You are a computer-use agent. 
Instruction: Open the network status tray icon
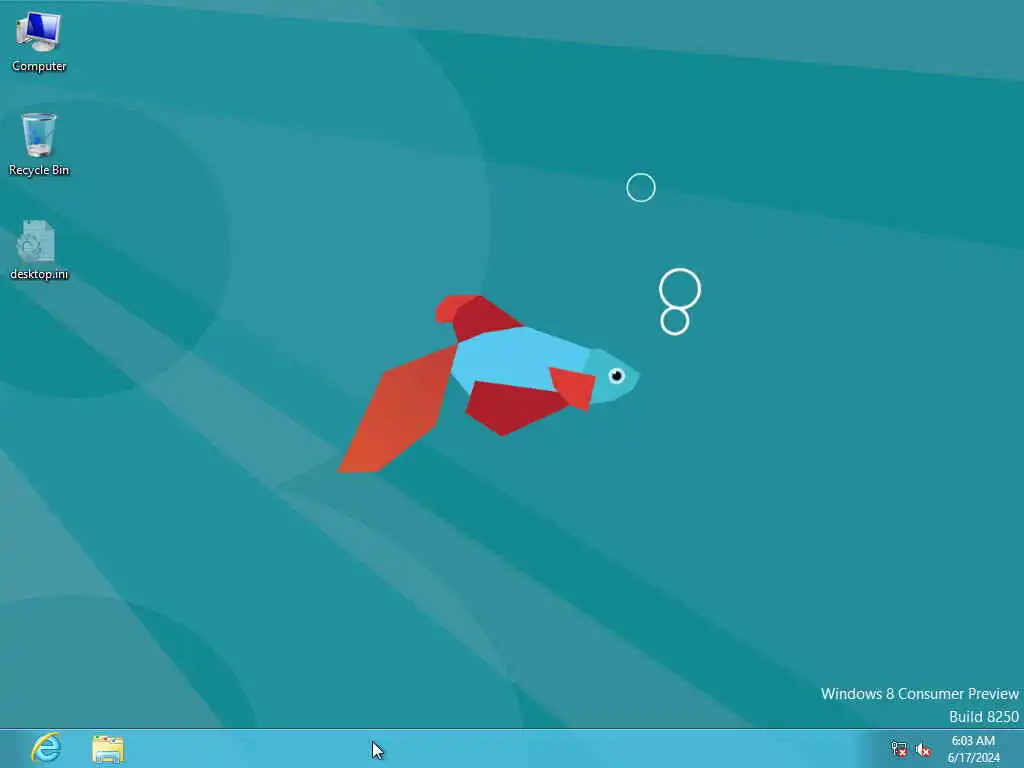(x=899, y=749)
